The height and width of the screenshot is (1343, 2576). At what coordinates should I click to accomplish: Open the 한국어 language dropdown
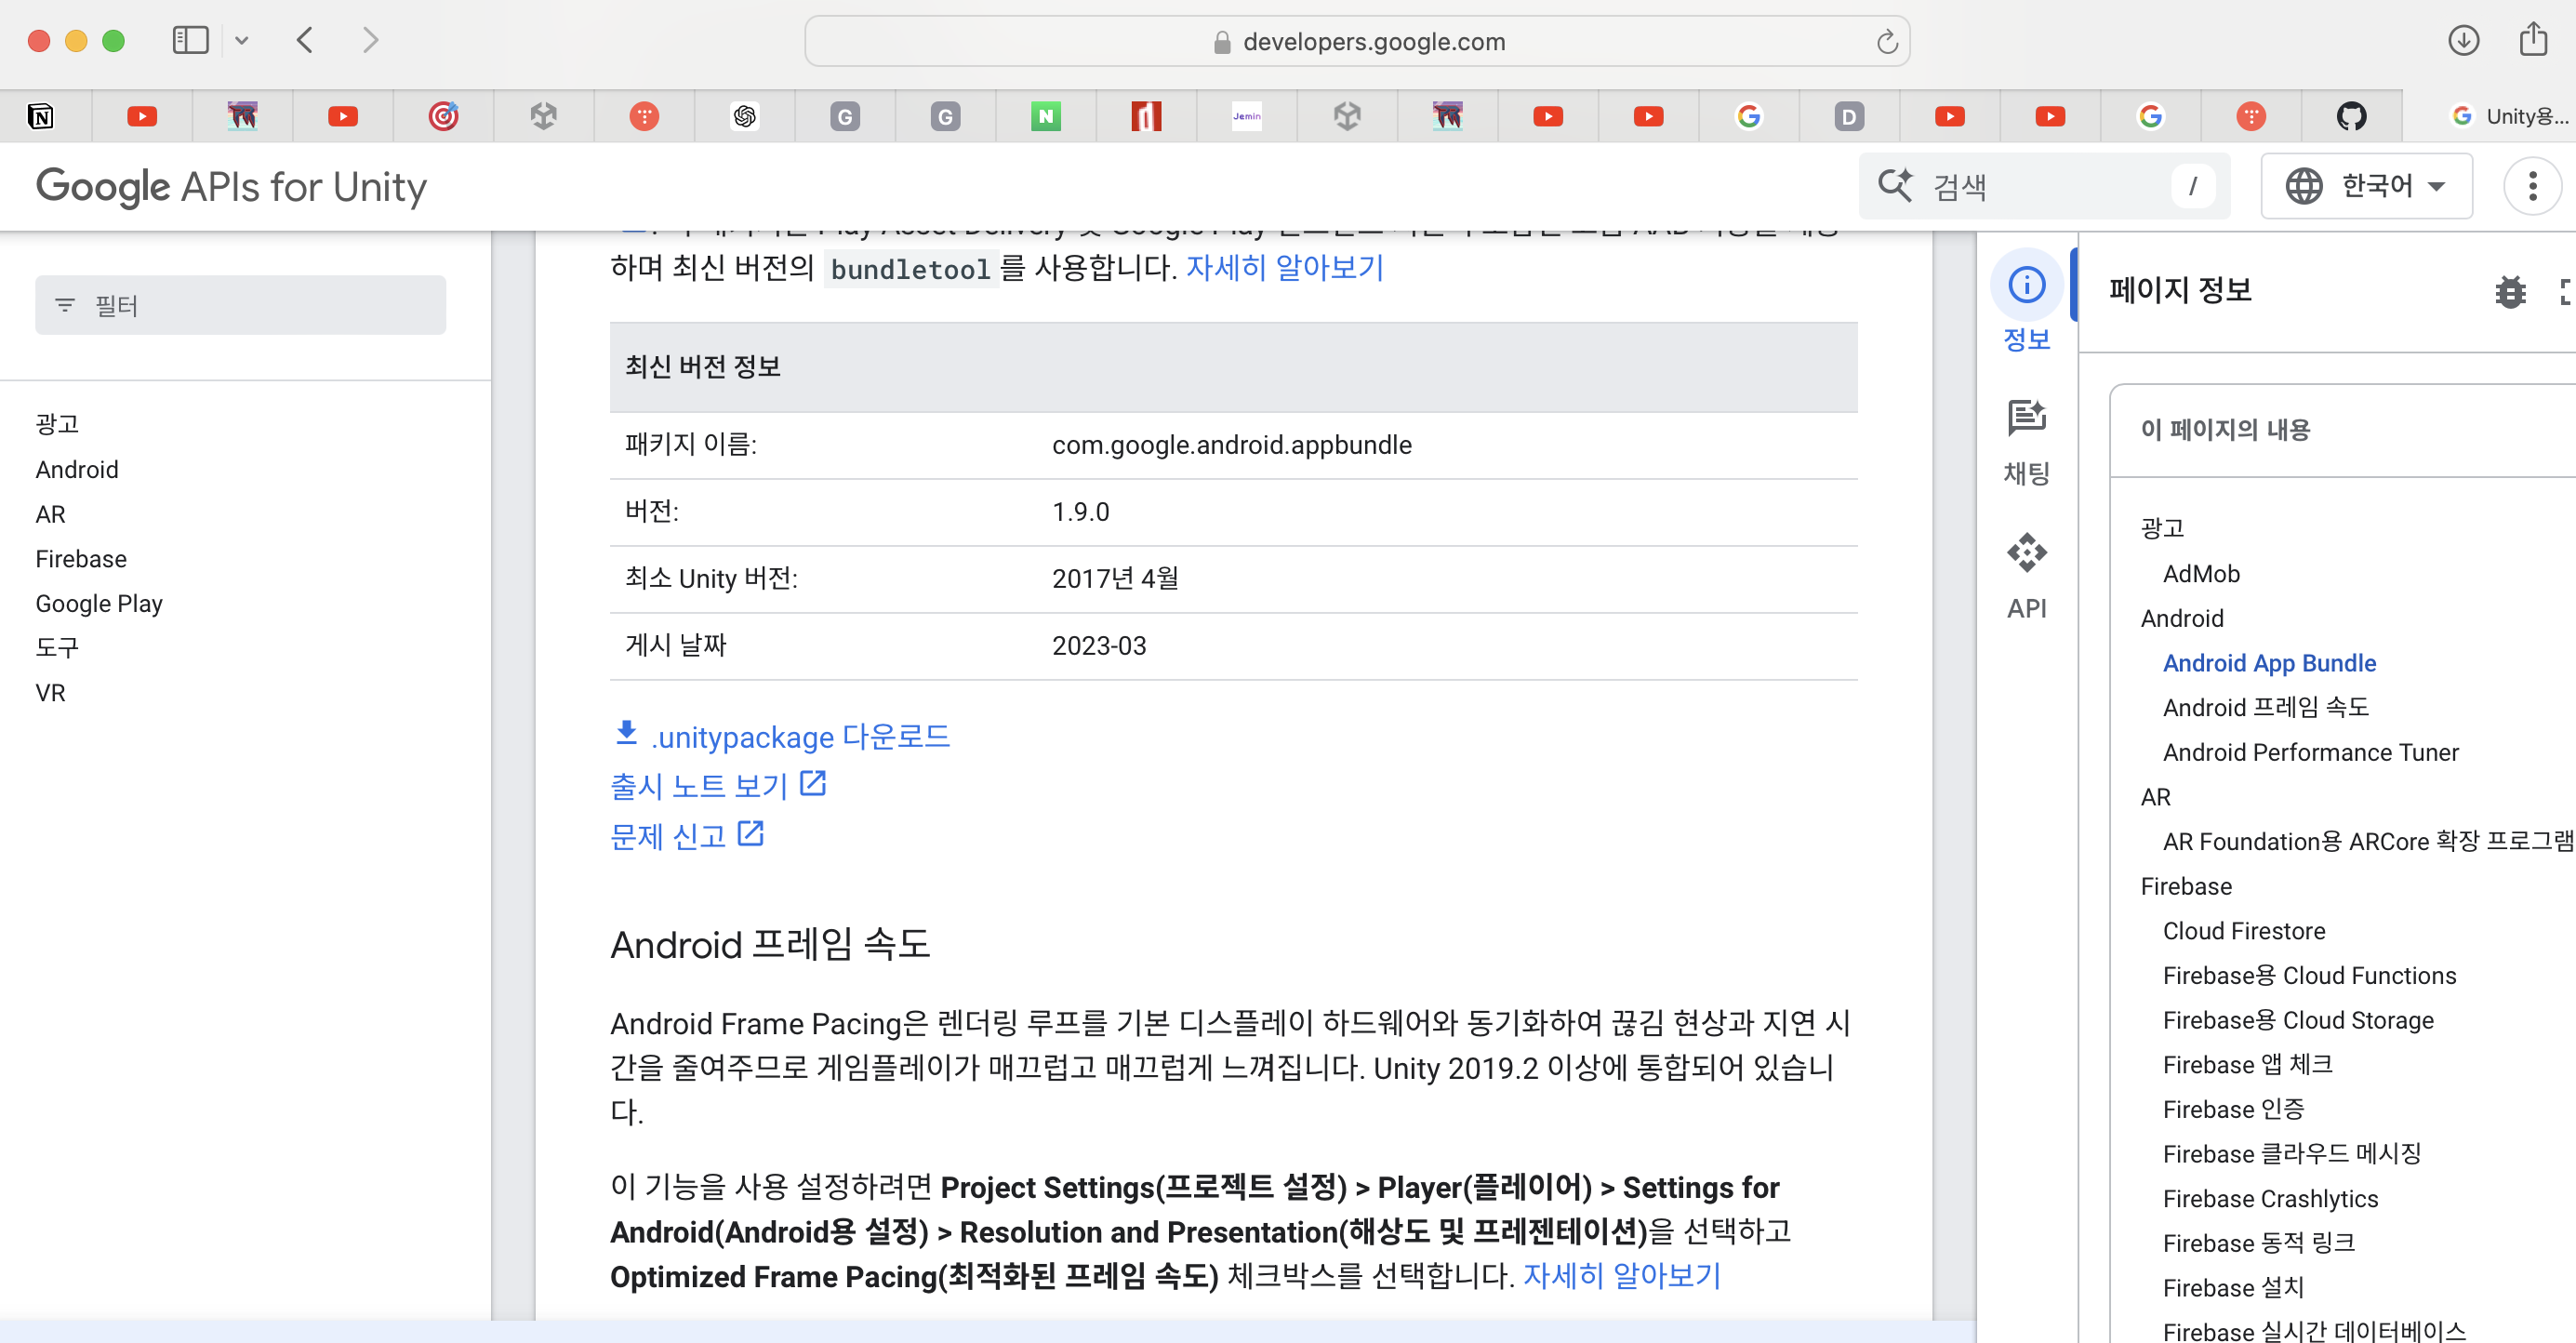coord(2366,186)
